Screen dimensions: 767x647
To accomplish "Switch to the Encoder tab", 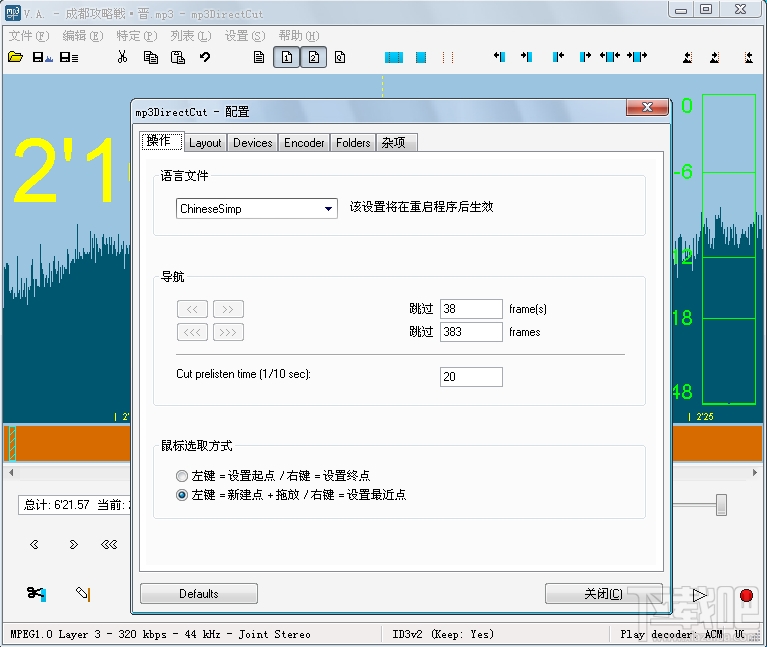I will tap(304, 143).
